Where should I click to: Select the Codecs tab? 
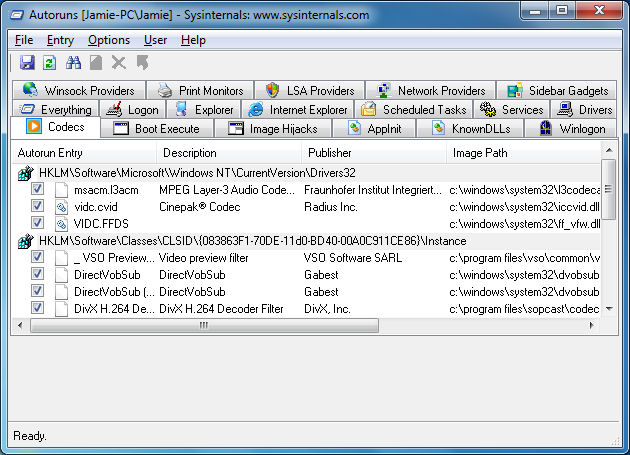(55, 127)
